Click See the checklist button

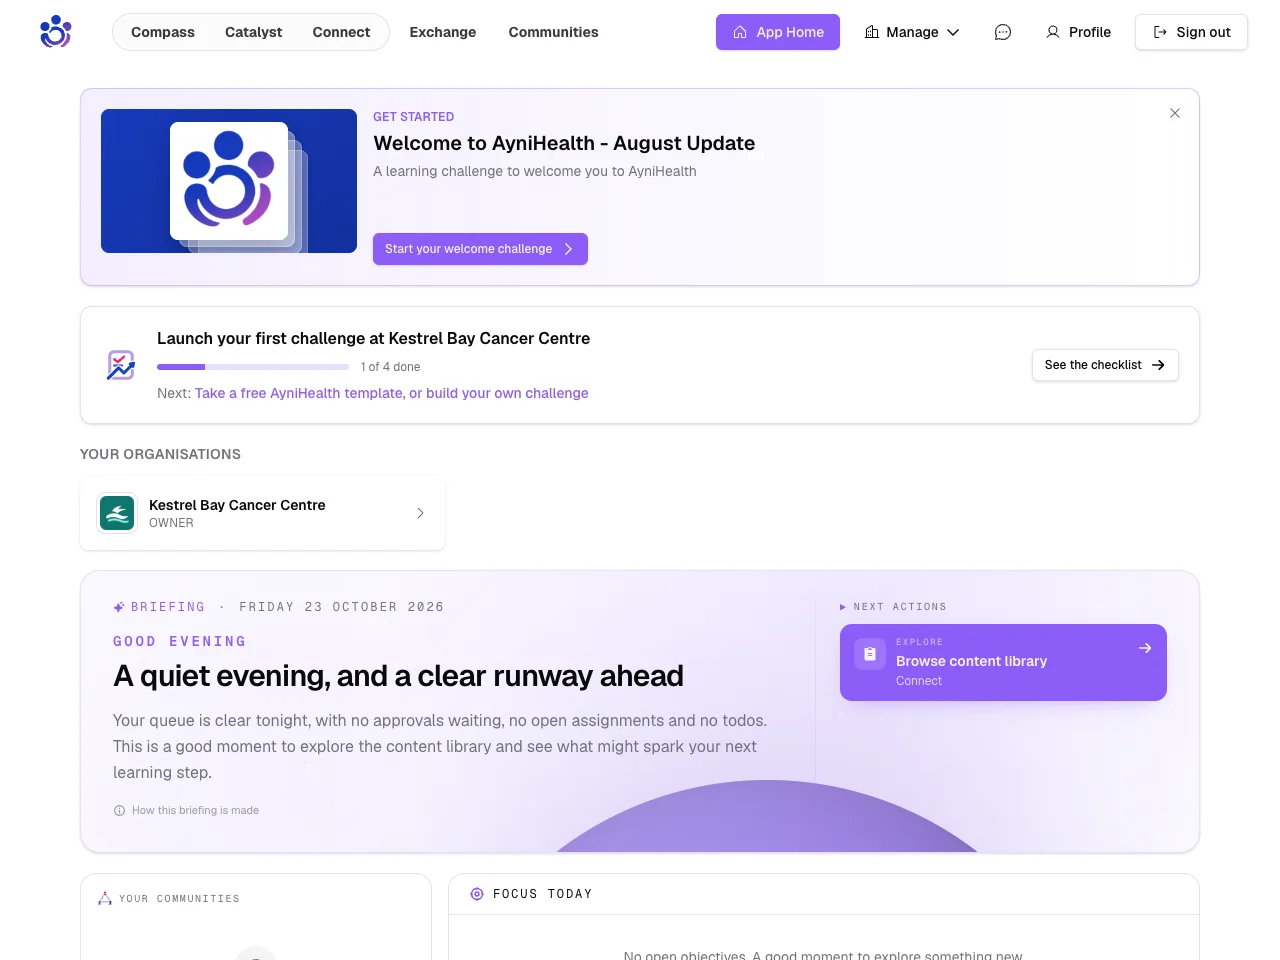pyautogui.click(x=1105, y=365)
